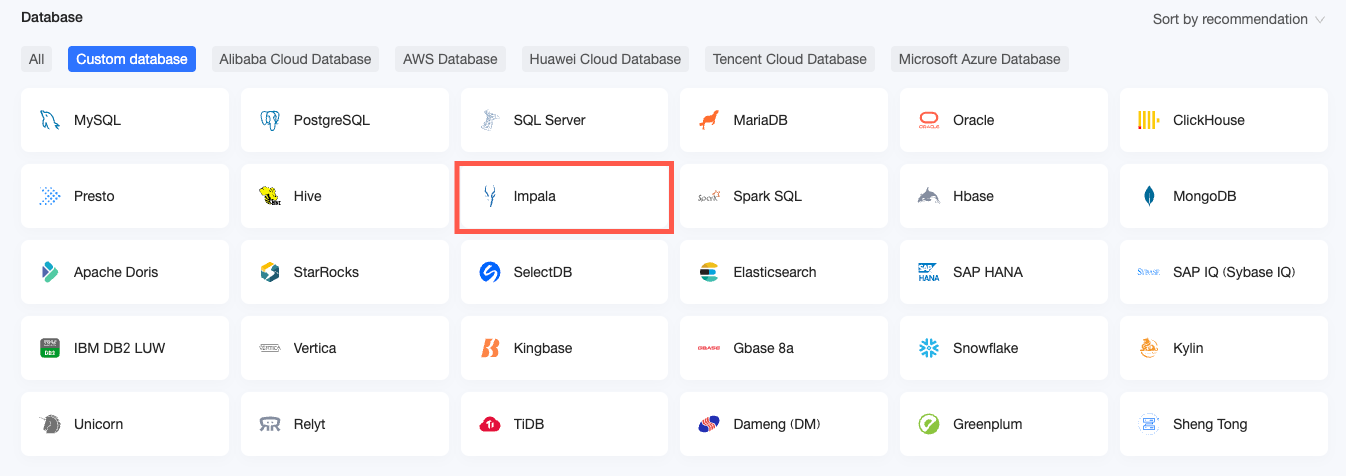
Task: Click the TiDB red cloud icon
Action: [489, 424]
